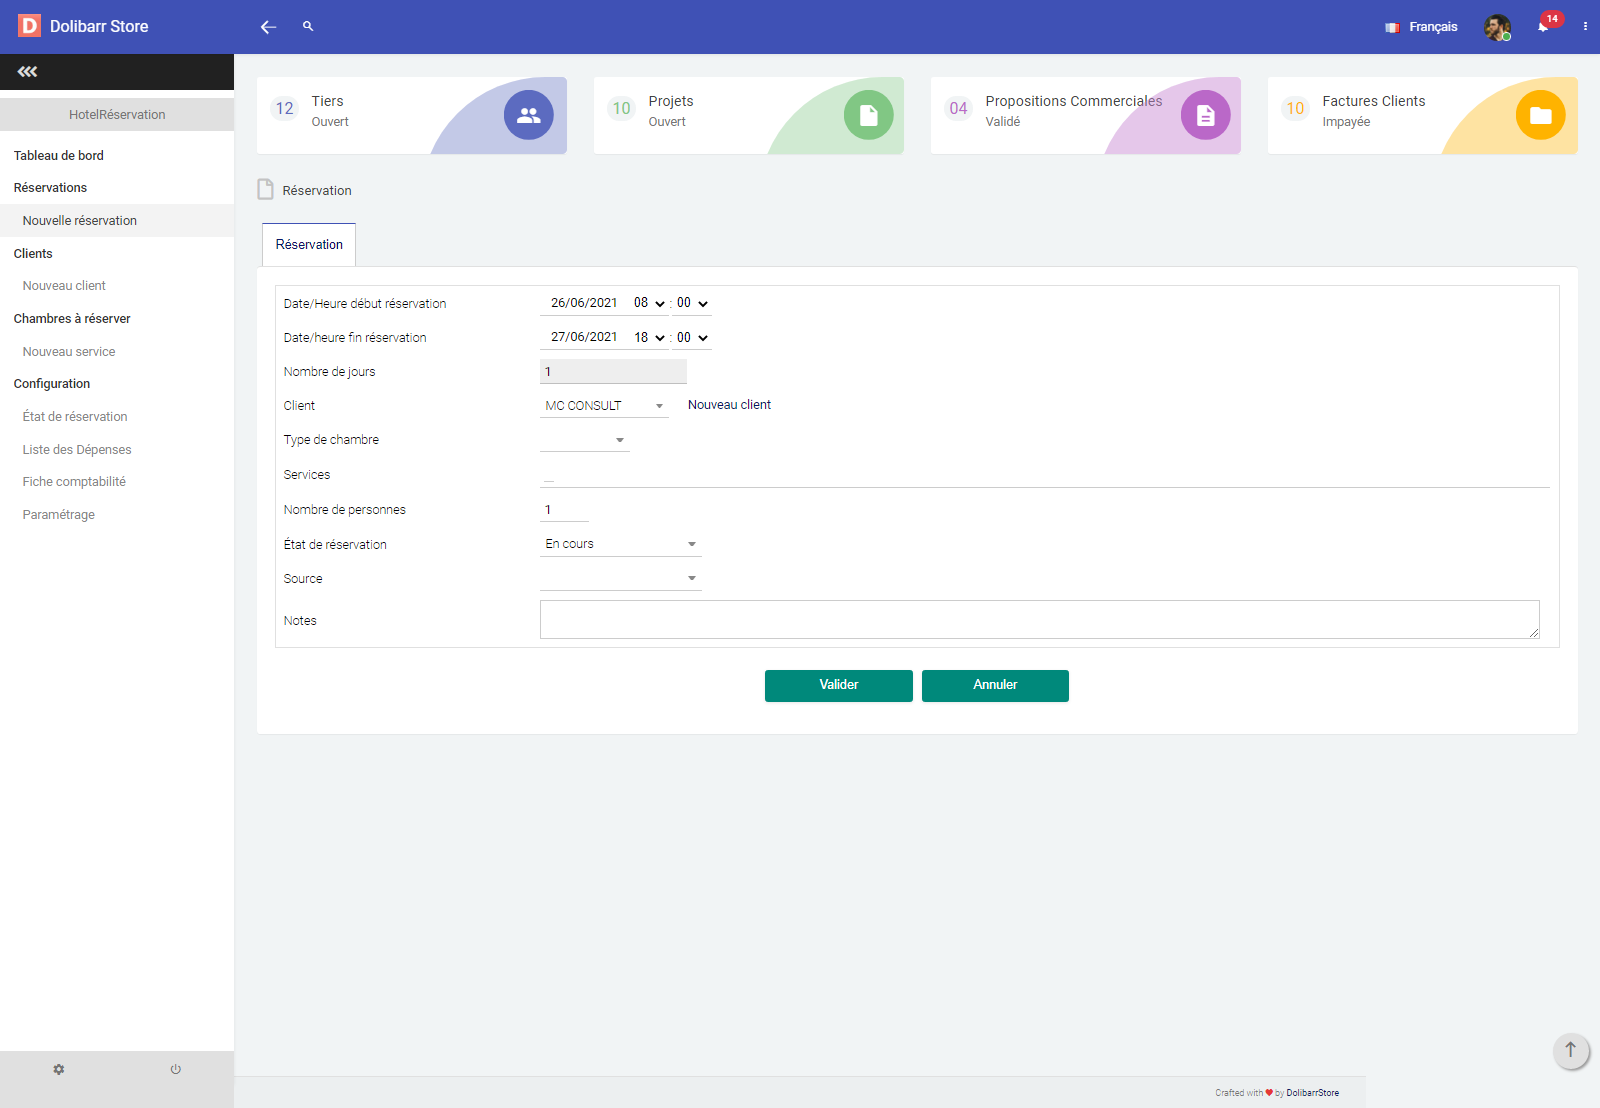Viewport: 1600px width, 1108px height.
Task: Click the Valider button
Action: click(839, 686)
